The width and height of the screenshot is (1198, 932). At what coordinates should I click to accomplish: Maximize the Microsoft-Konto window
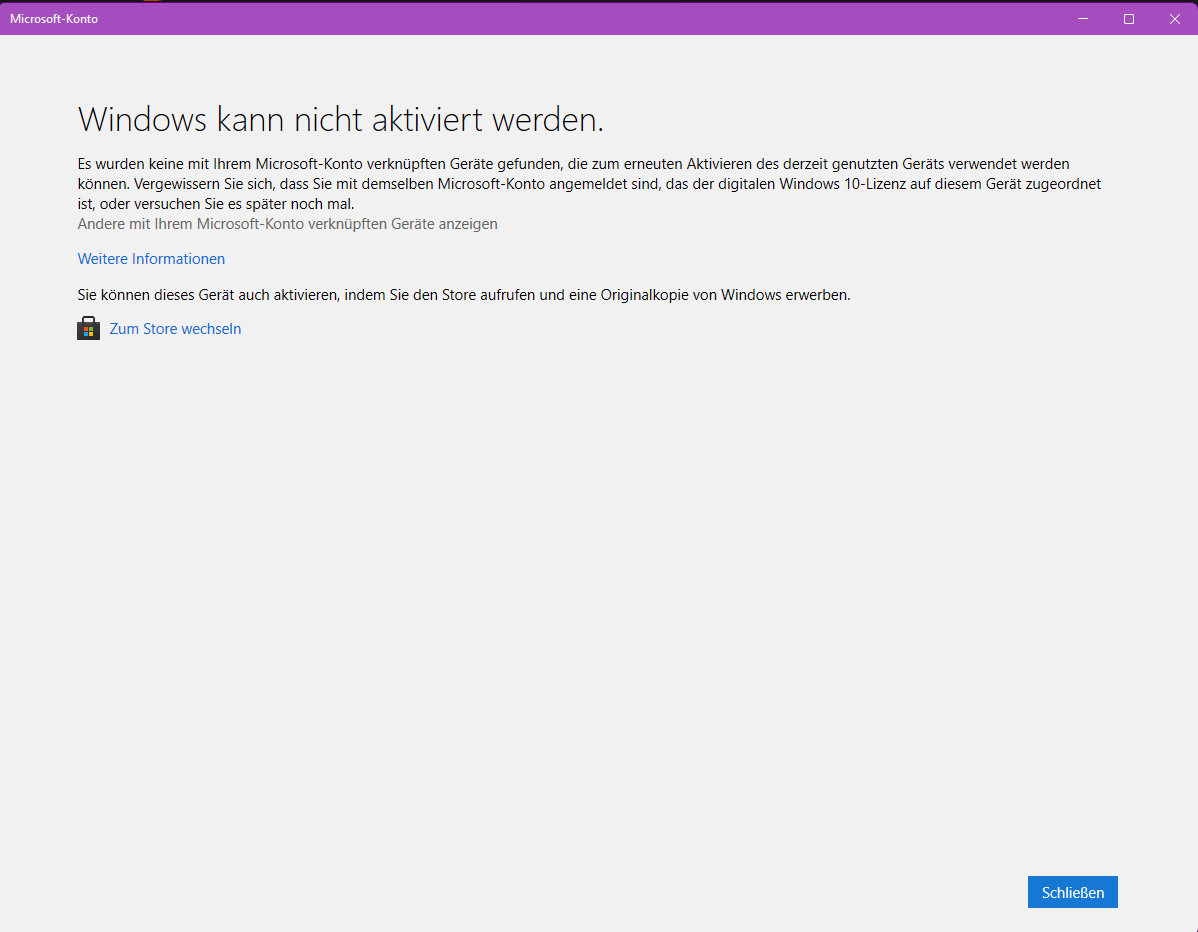1128,18
